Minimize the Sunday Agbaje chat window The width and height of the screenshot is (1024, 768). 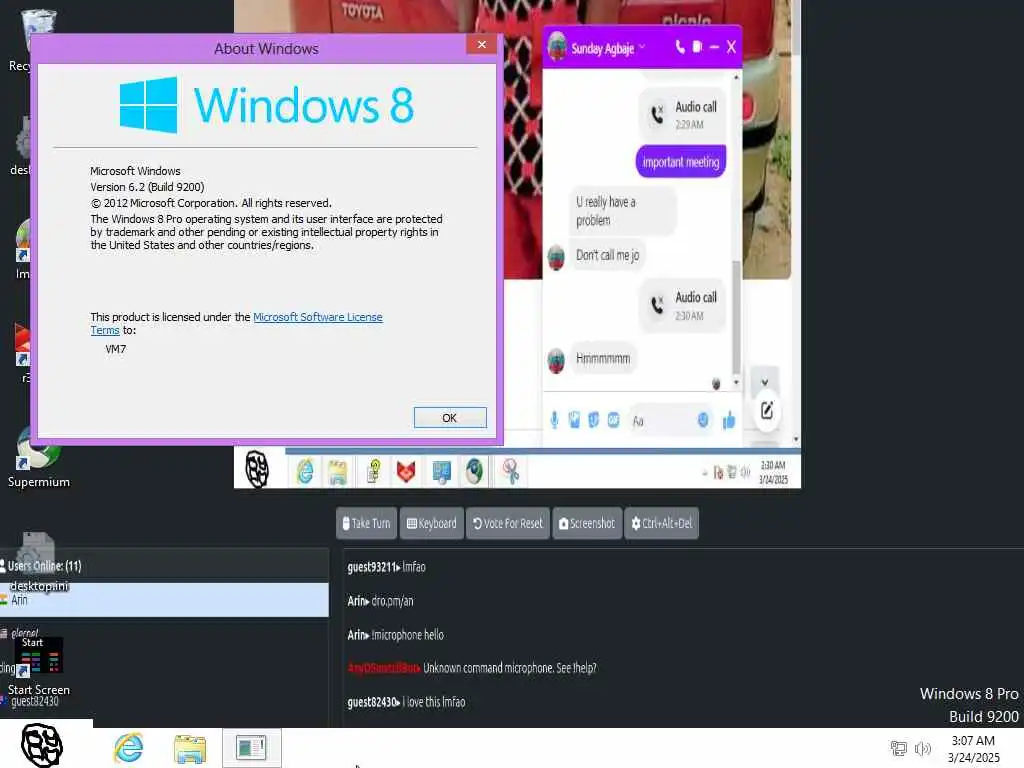[714, 47]
